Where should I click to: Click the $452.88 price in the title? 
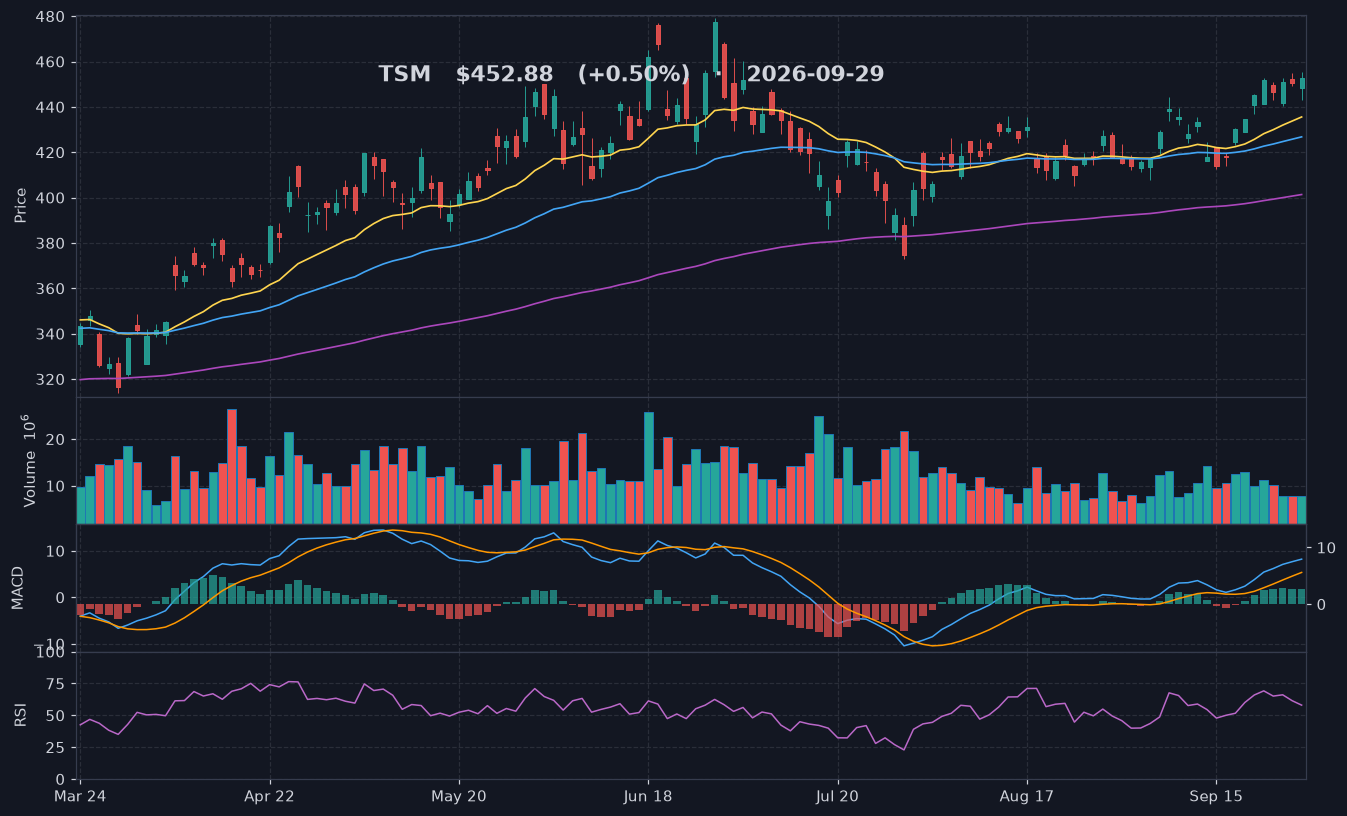(x=504, y=75)
